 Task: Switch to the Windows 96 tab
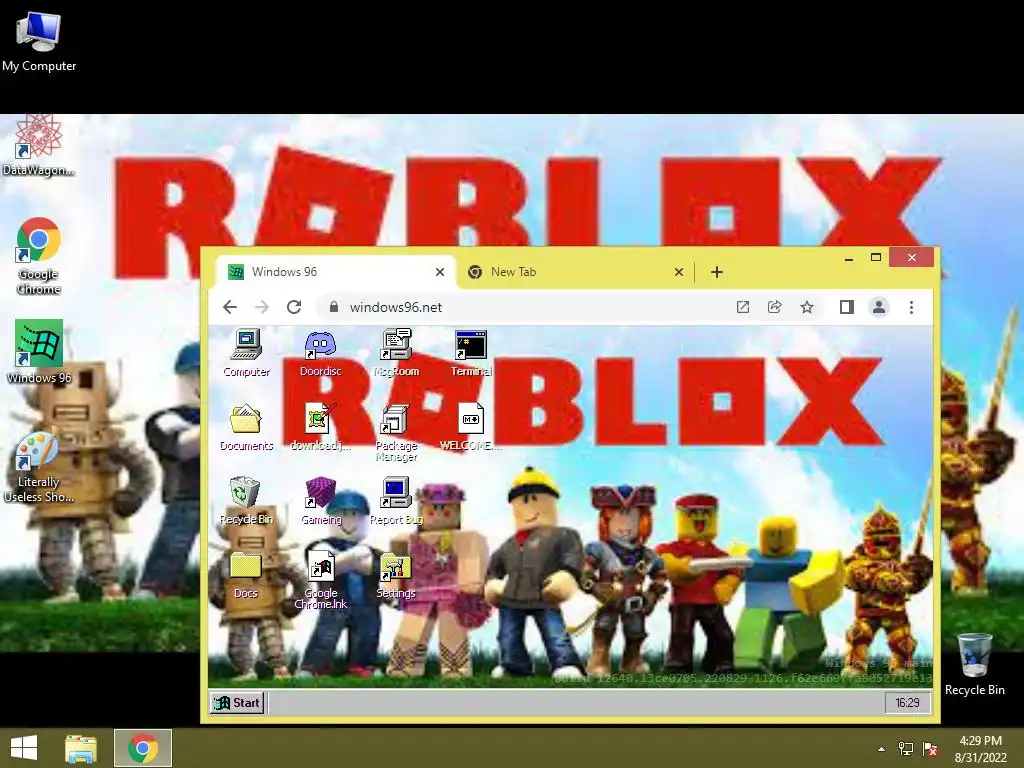336,272
